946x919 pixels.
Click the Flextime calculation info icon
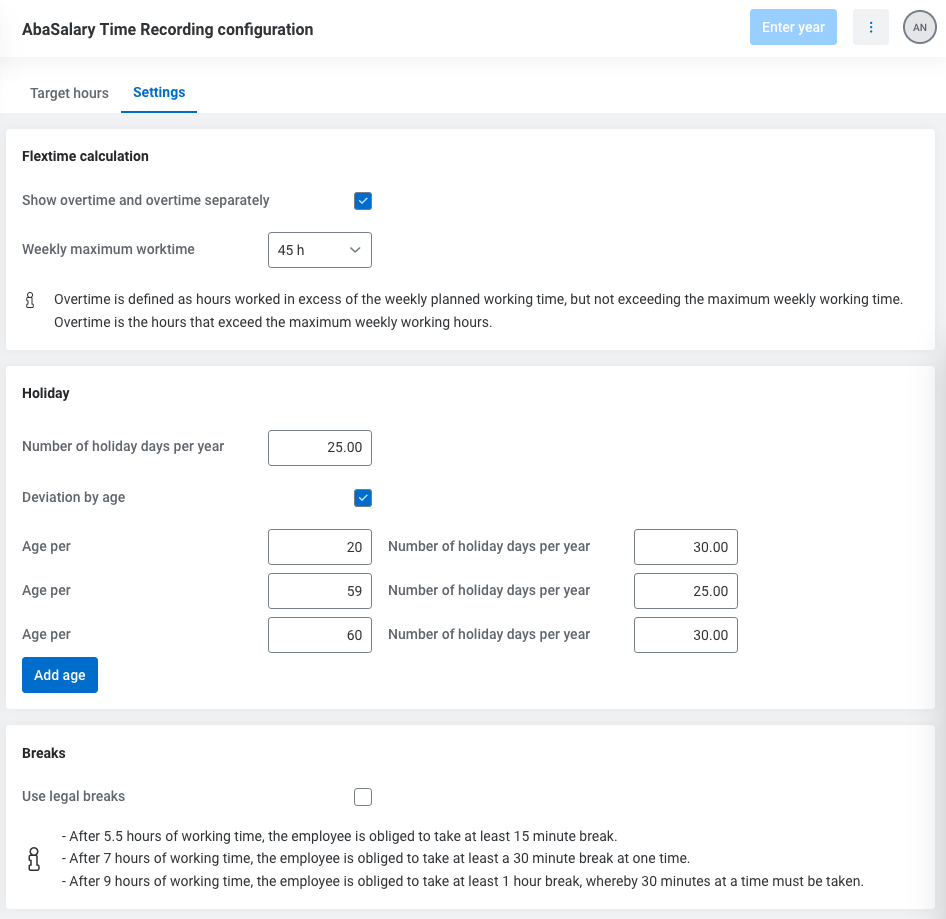[30, 300]
